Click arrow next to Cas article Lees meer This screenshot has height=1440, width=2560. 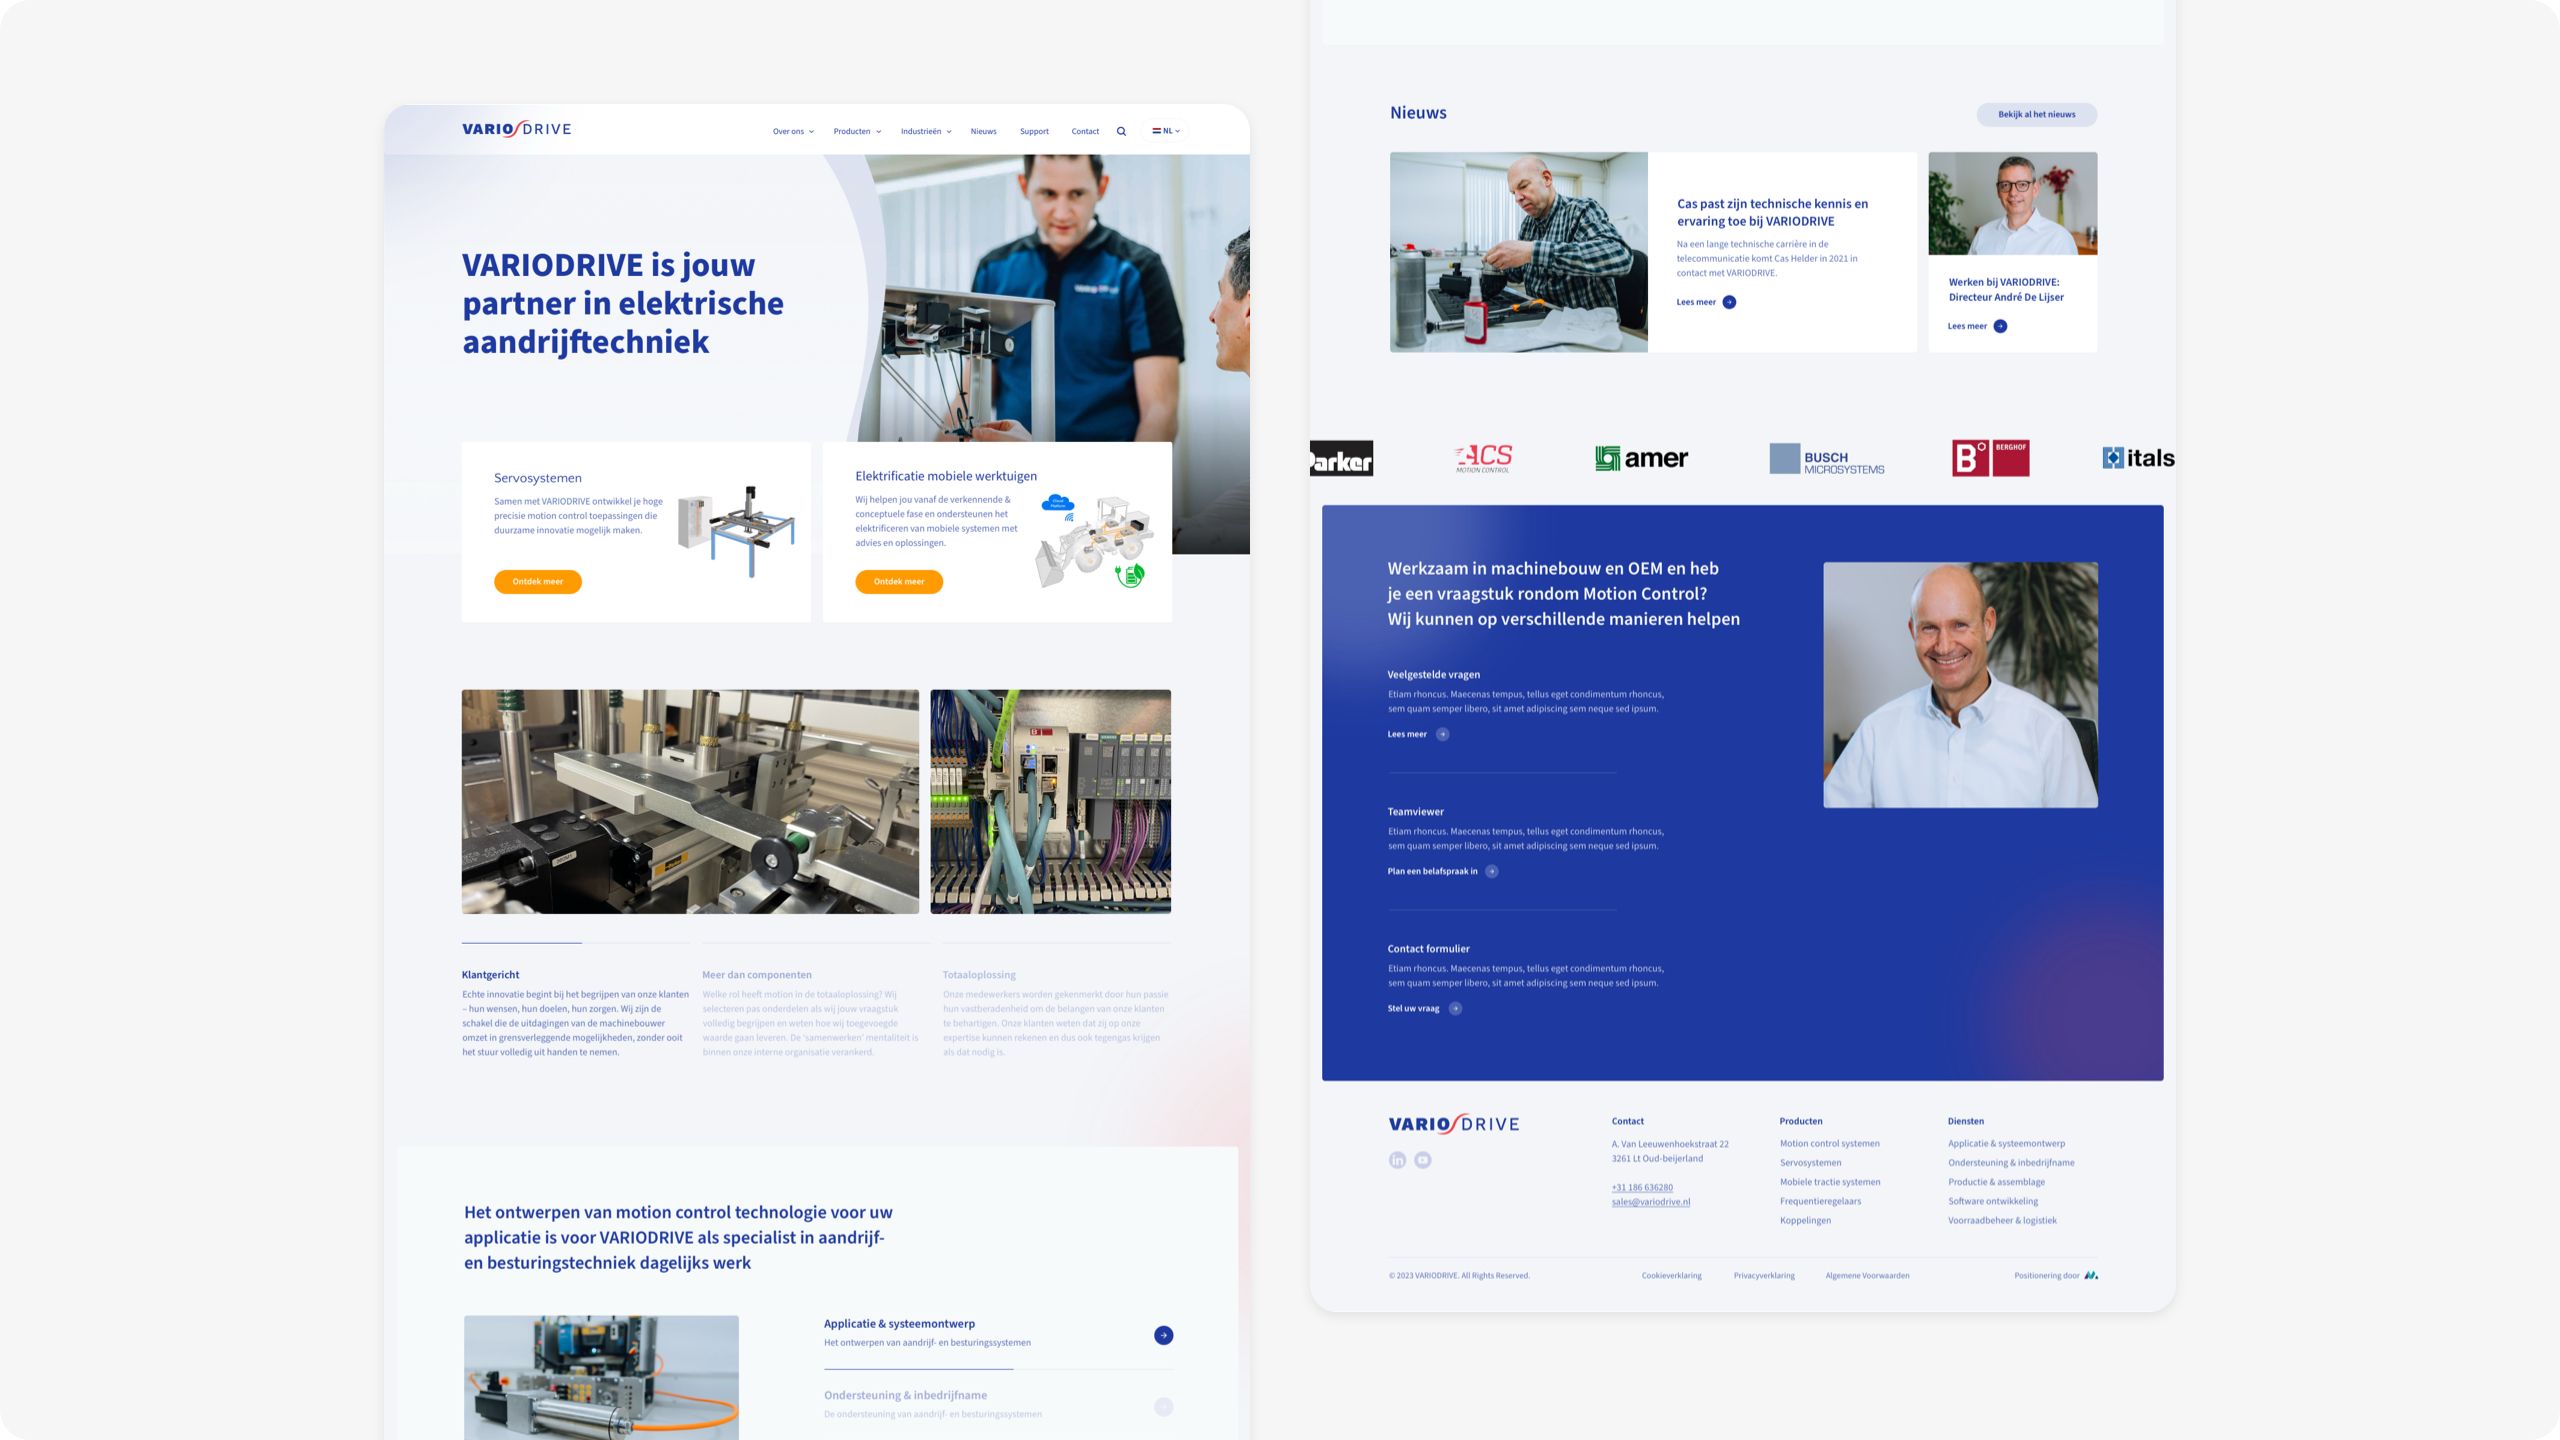(x=1729, y=302)
